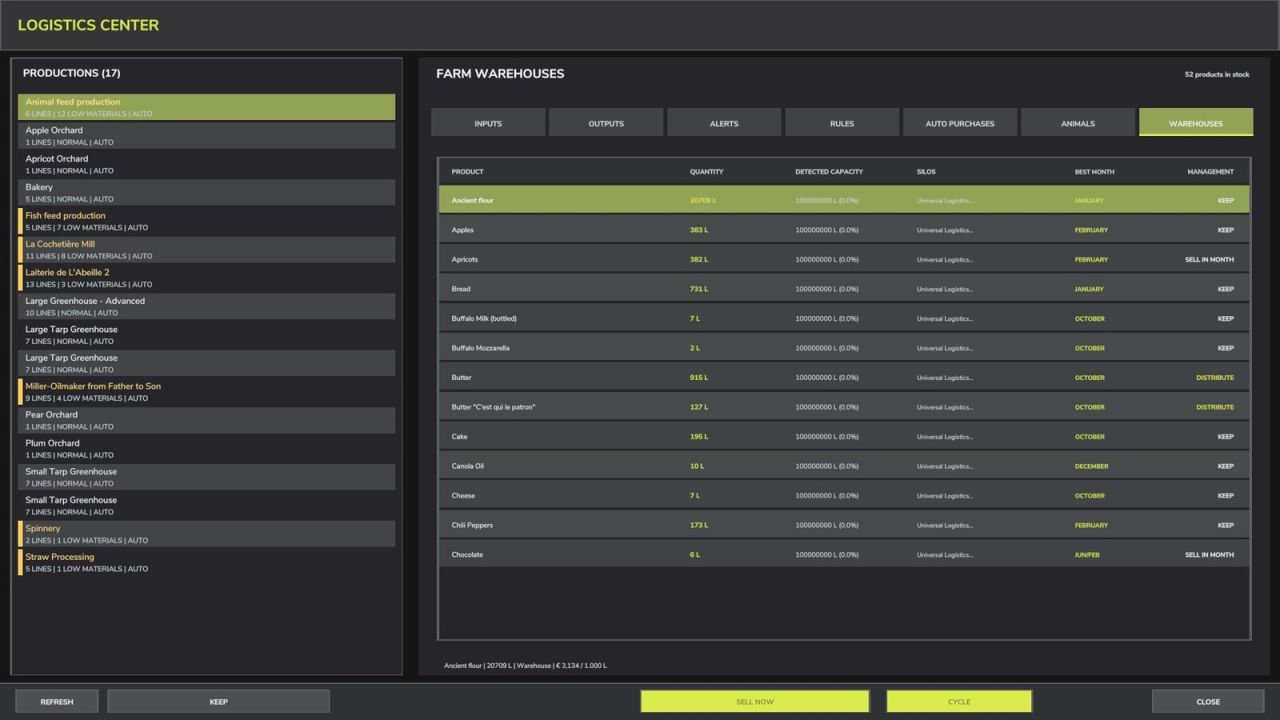This screenshot has width=1280, height=720.
Task: Select the Cheese product row
Action: (844, 495)
